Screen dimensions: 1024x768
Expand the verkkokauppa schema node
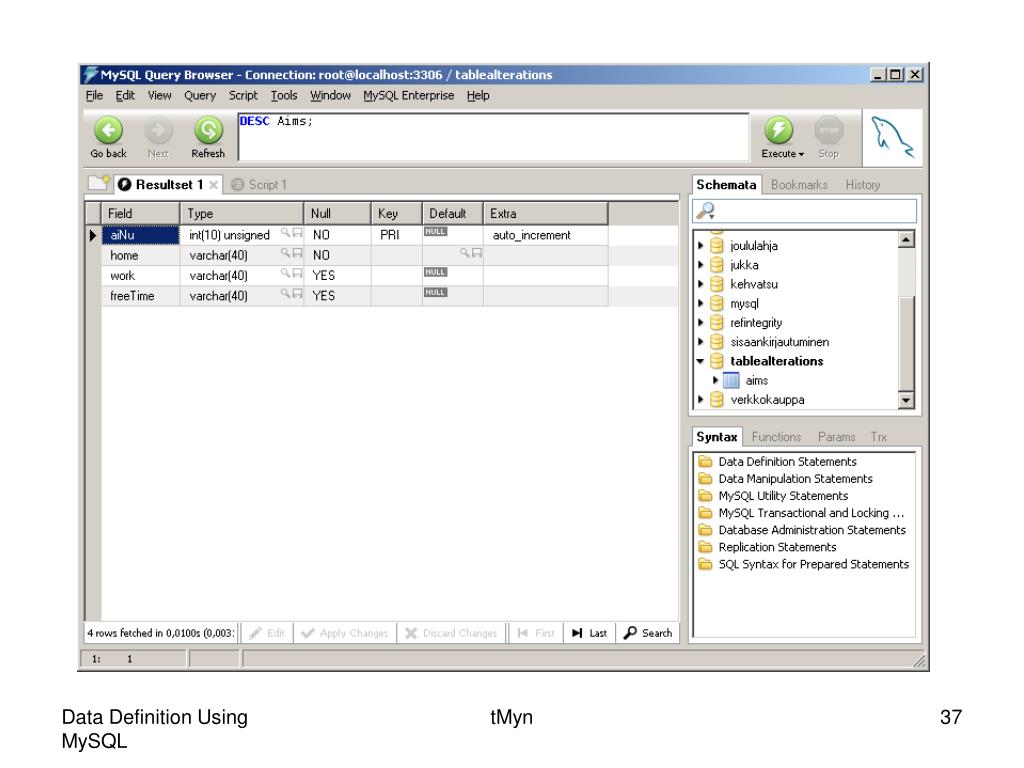[x=700, y=400]
